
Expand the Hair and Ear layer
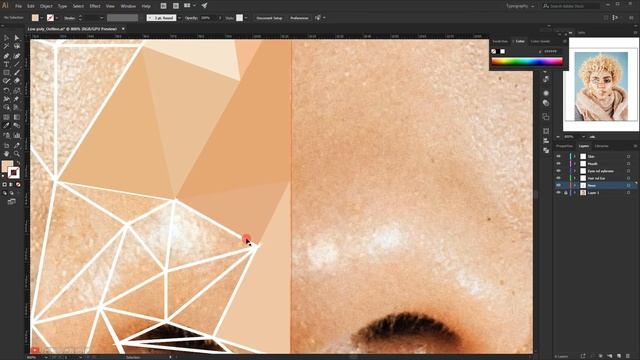(x=575, y=178)
